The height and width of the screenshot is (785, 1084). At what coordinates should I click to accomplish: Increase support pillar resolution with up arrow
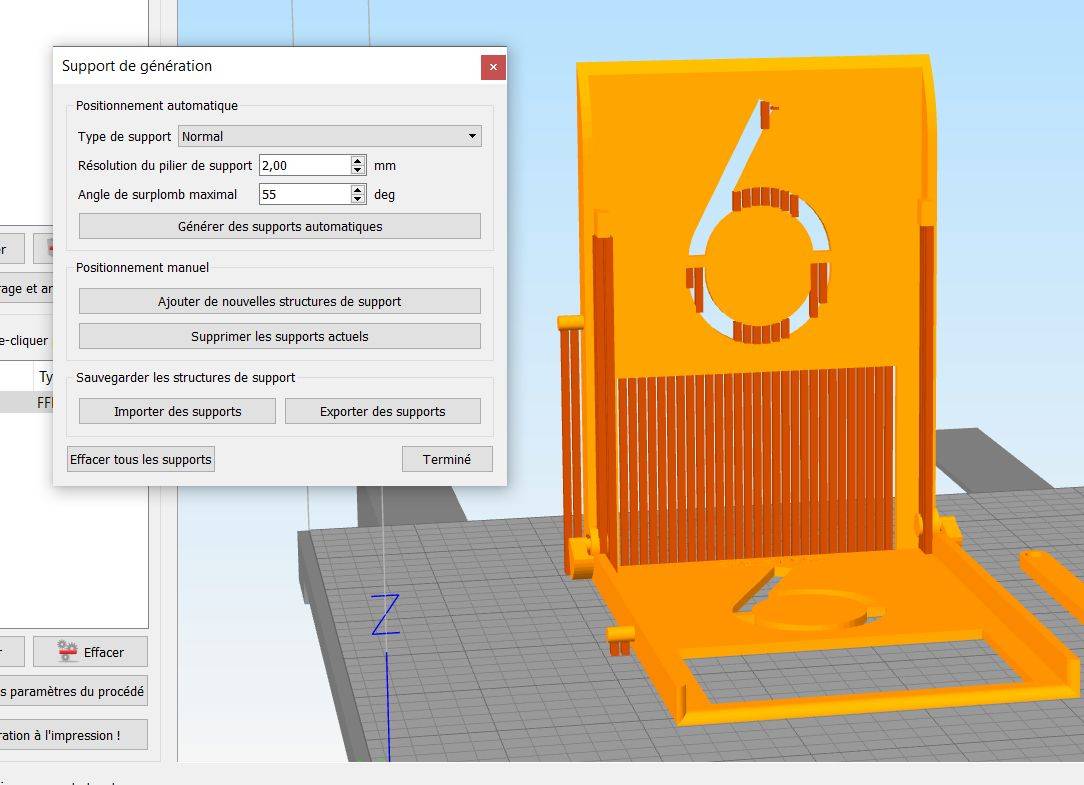tap(358, 160)
